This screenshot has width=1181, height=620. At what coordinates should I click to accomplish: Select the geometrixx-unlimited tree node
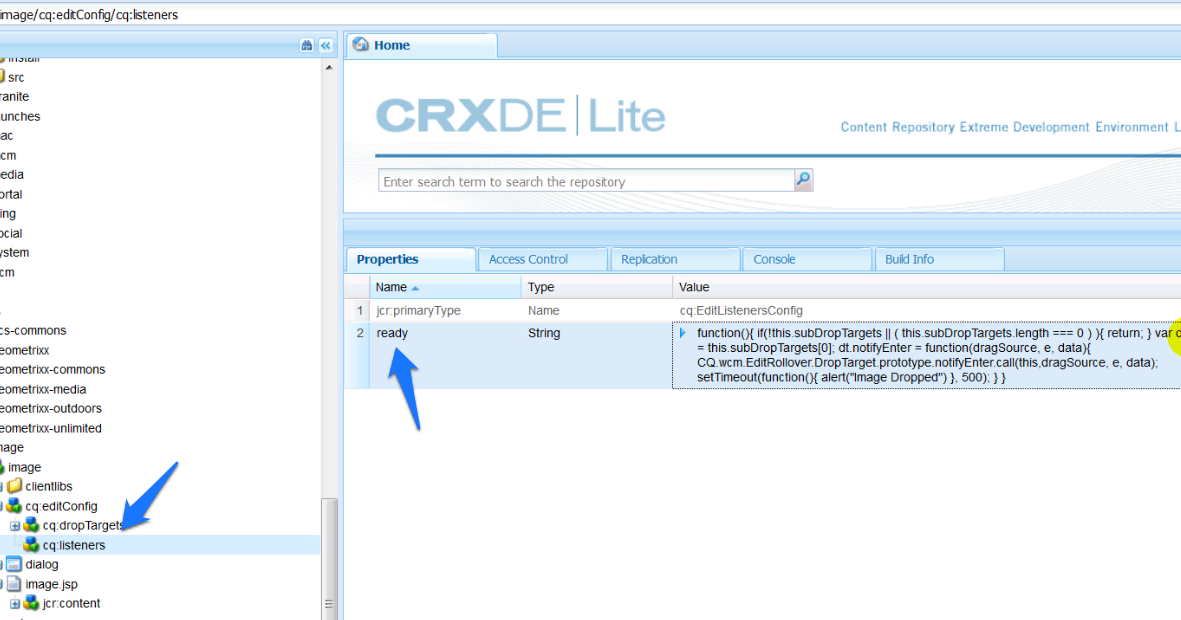[x=50, y=428]
